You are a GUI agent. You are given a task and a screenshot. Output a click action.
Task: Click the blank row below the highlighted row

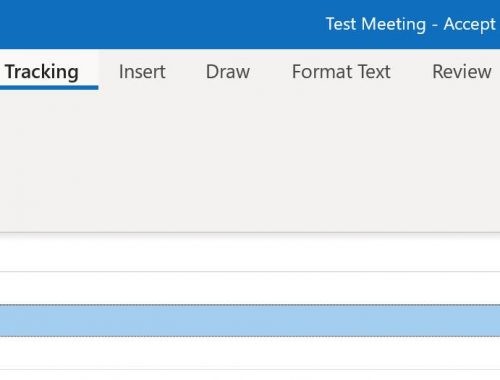tap(250, 353)
